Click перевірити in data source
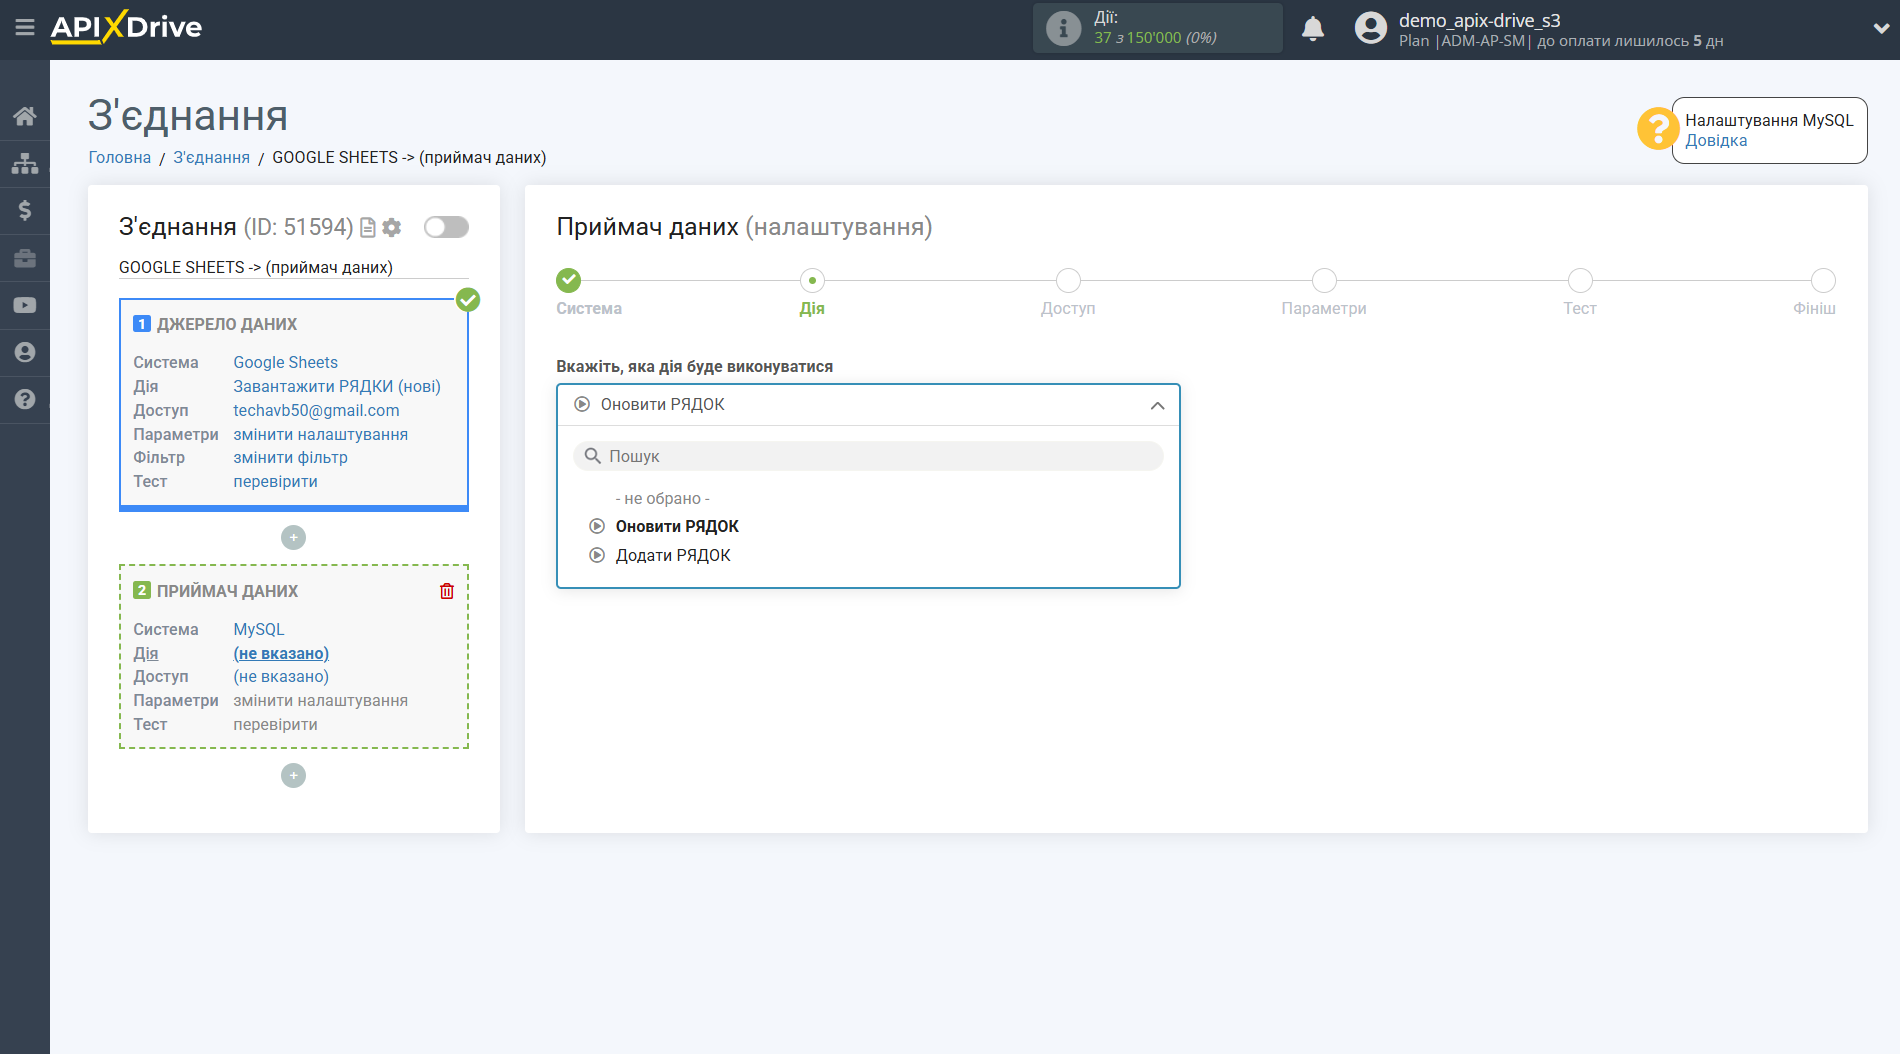Viewport: 1900px width, 1054px height. 275,481
